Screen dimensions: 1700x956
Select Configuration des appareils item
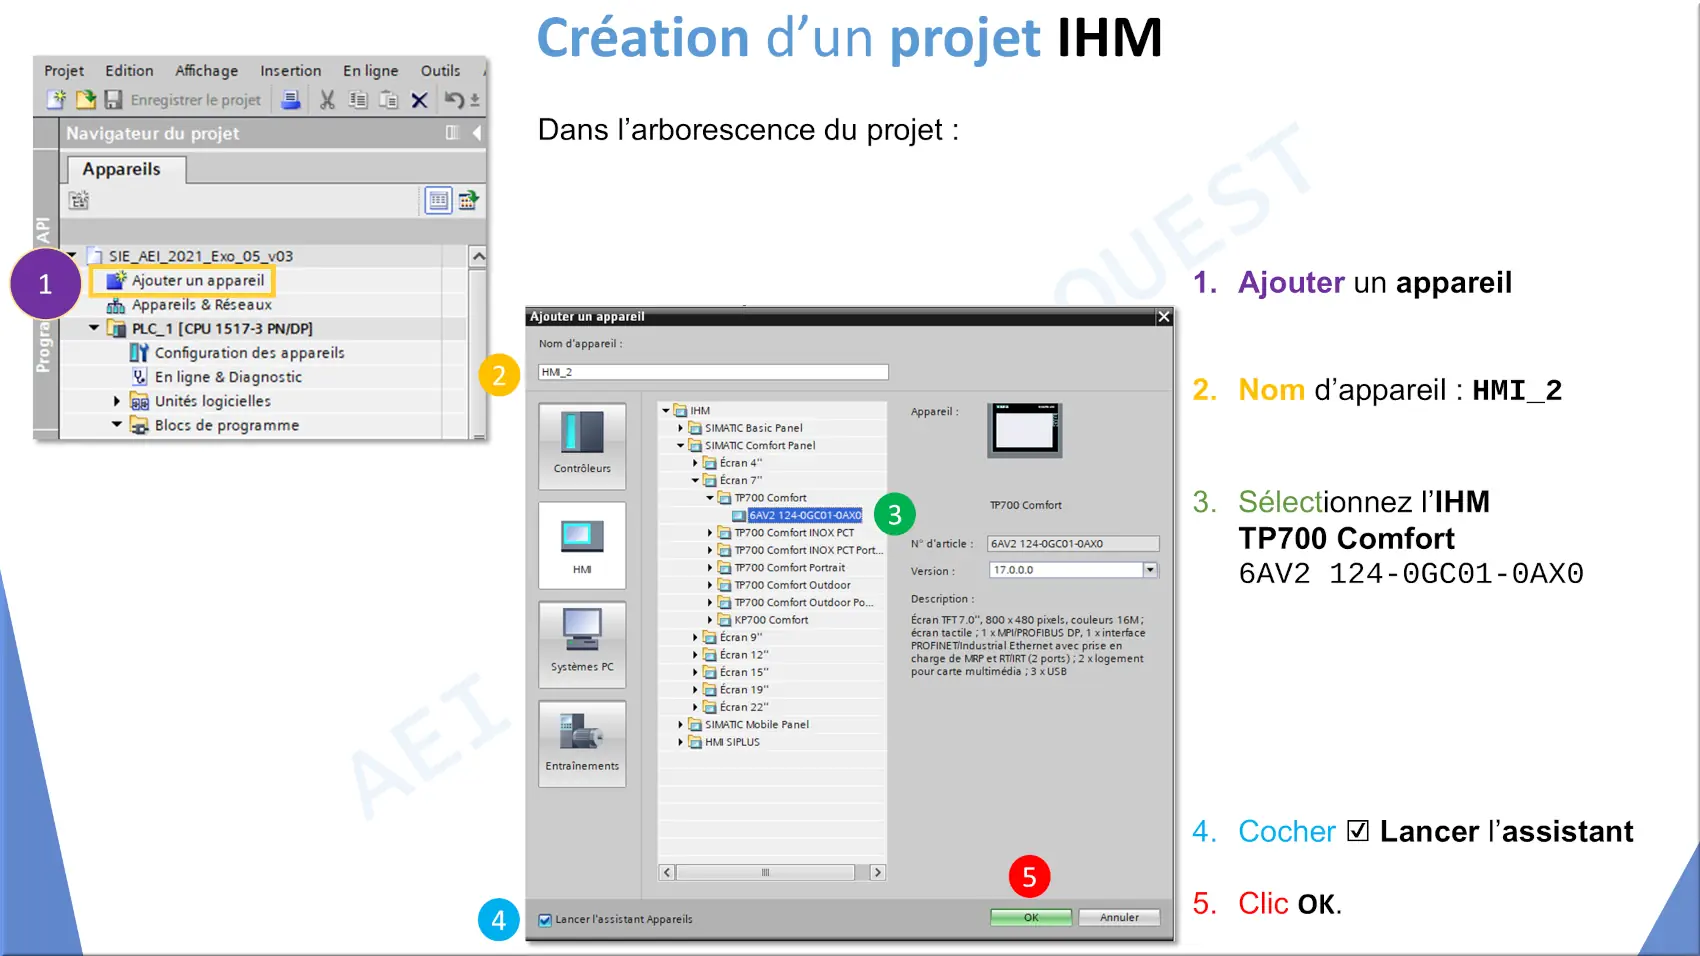point(250,353)
